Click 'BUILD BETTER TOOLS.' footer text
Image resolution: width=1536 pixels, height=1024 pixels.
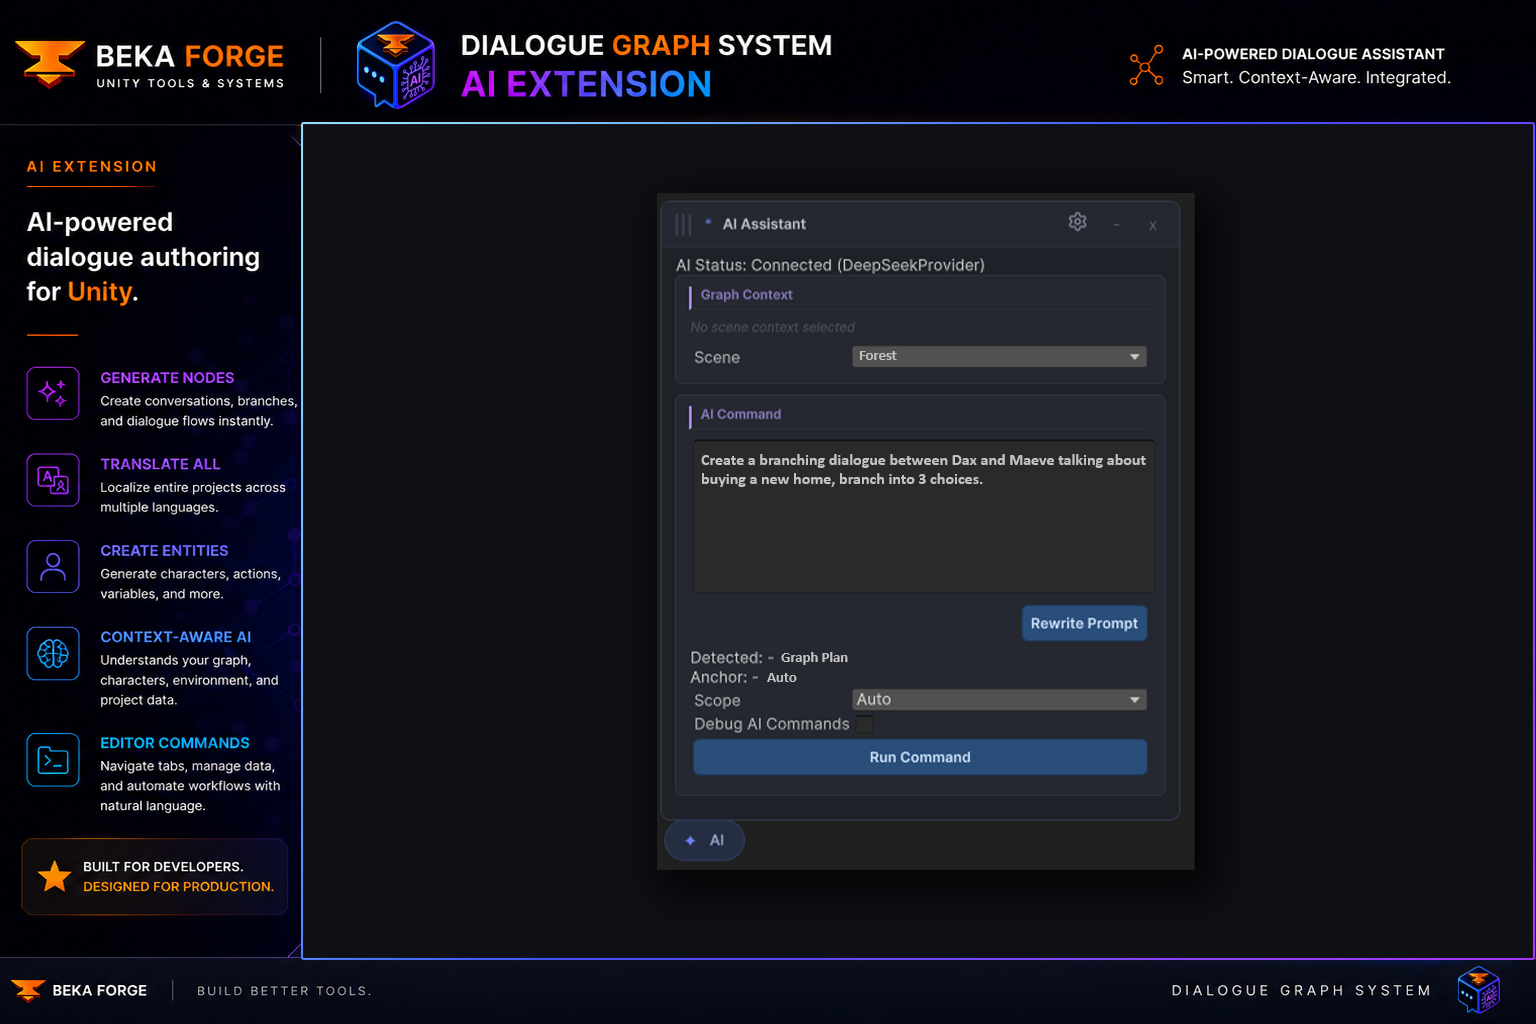[x=284, y=991]
